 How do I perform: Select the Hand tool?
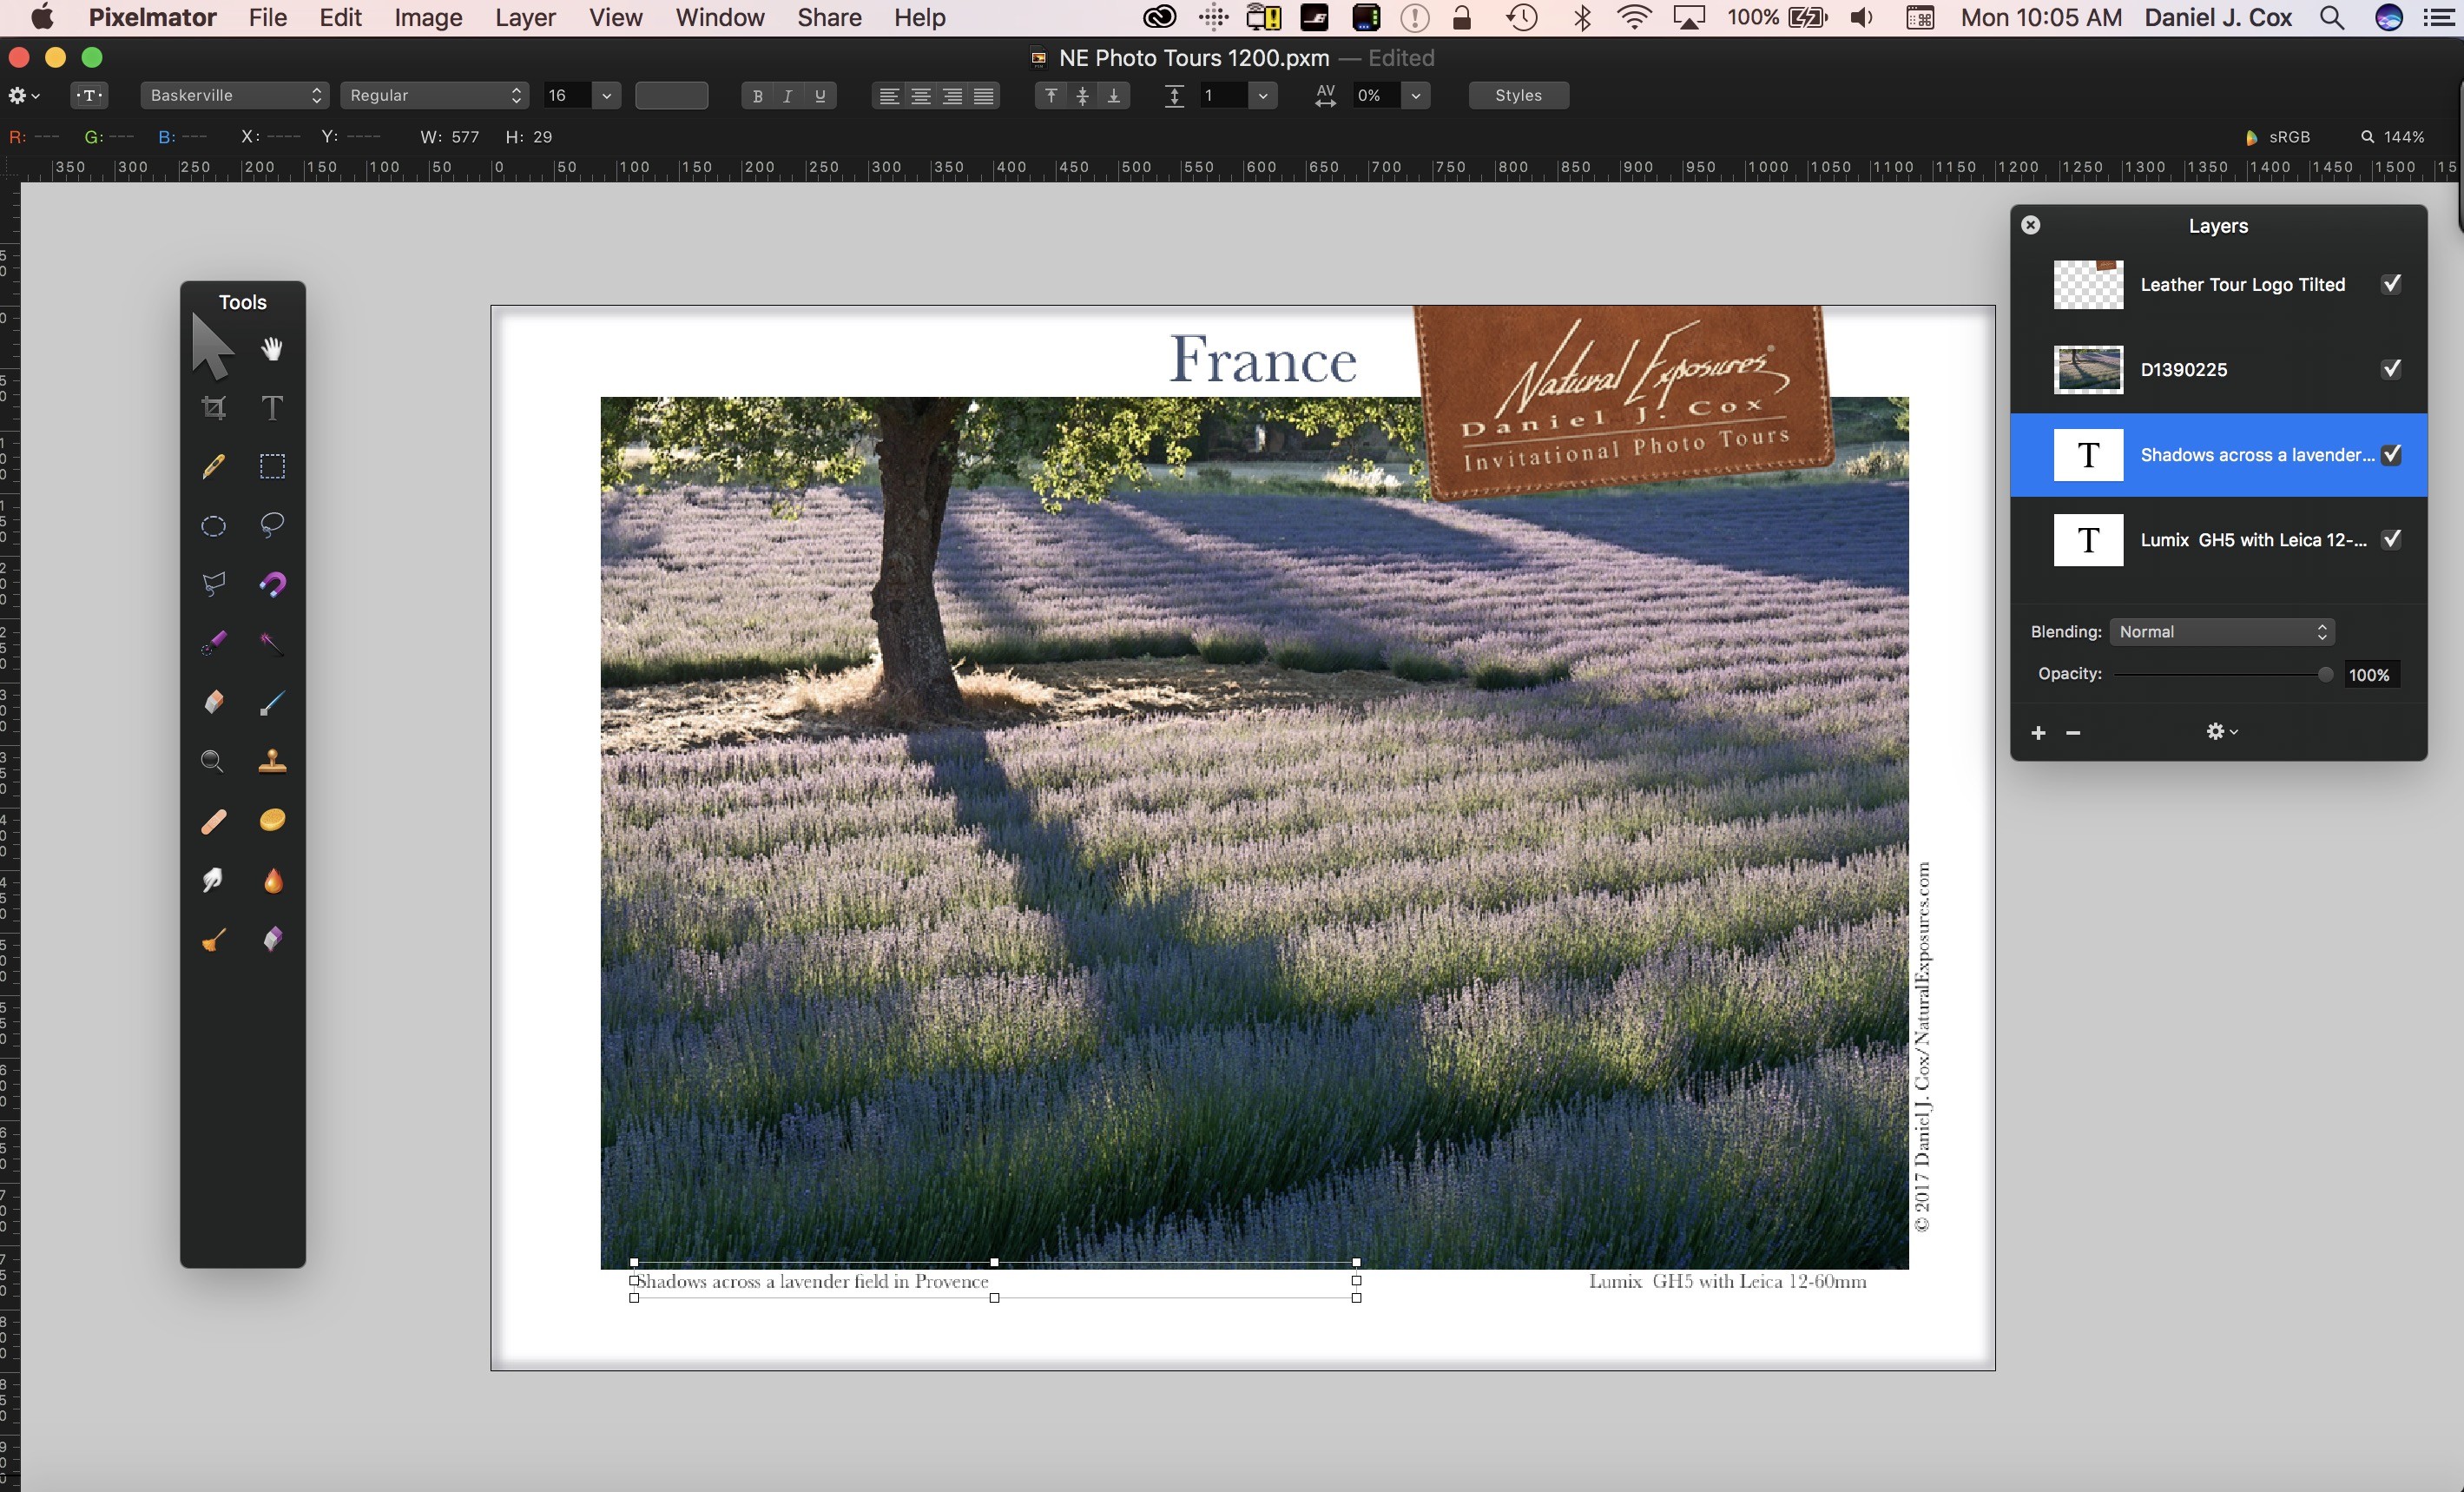272,349
